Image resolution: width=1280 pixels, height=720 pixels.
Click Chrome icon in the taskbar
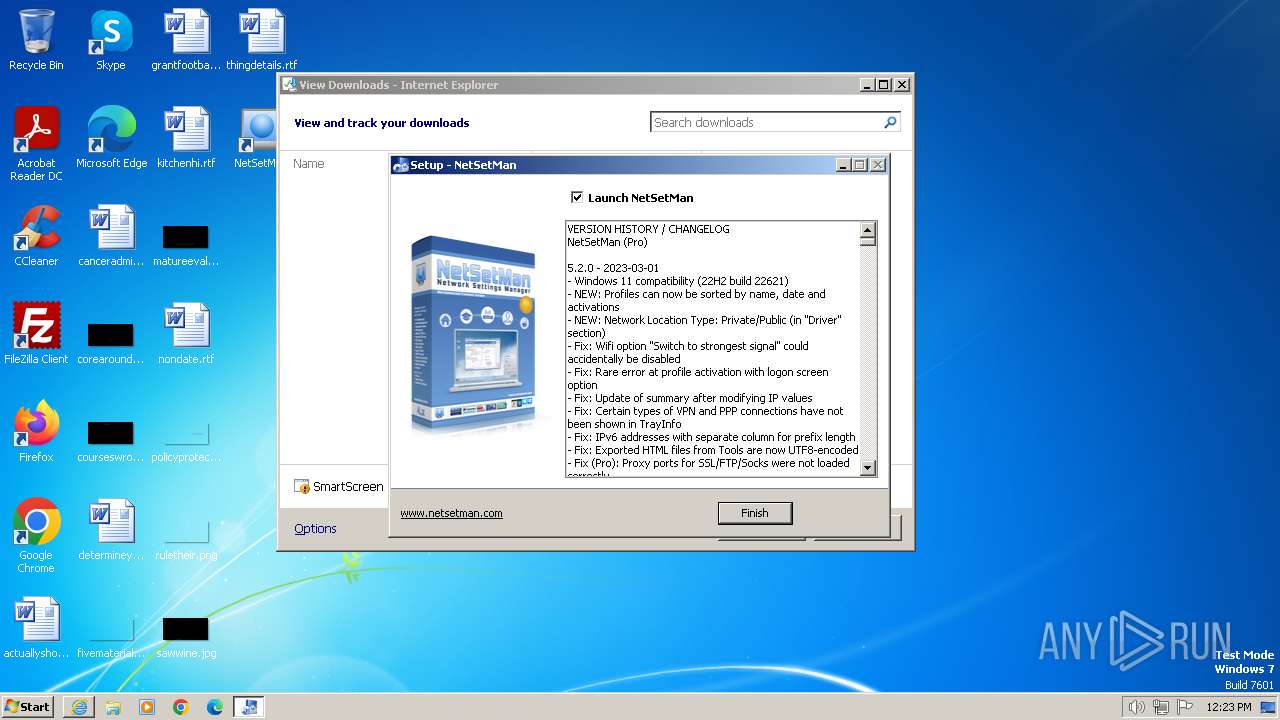click(x=181, y=707)
